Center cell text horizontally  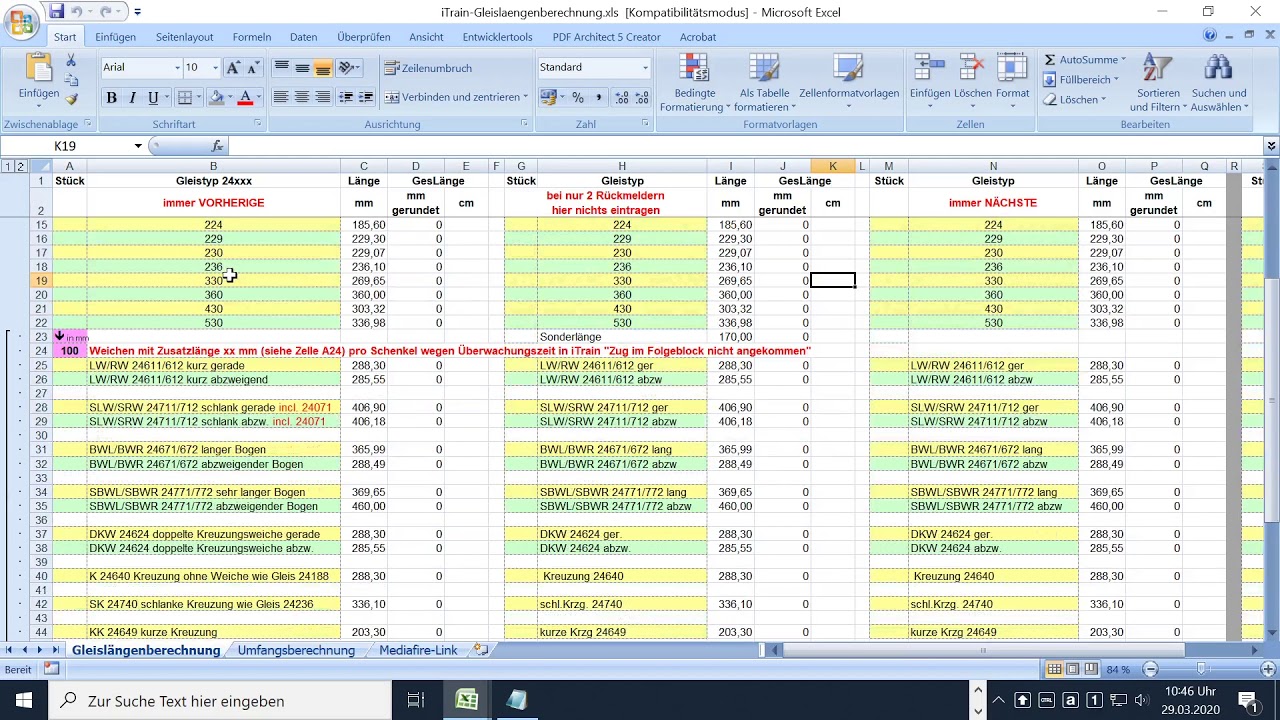click(302, 97)
